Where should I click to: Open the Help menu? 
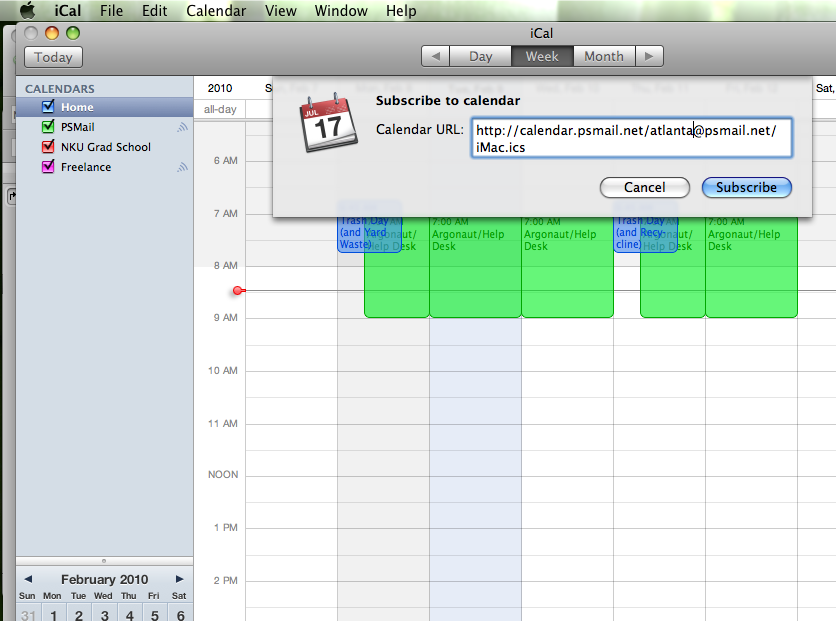tap(401, 11)
